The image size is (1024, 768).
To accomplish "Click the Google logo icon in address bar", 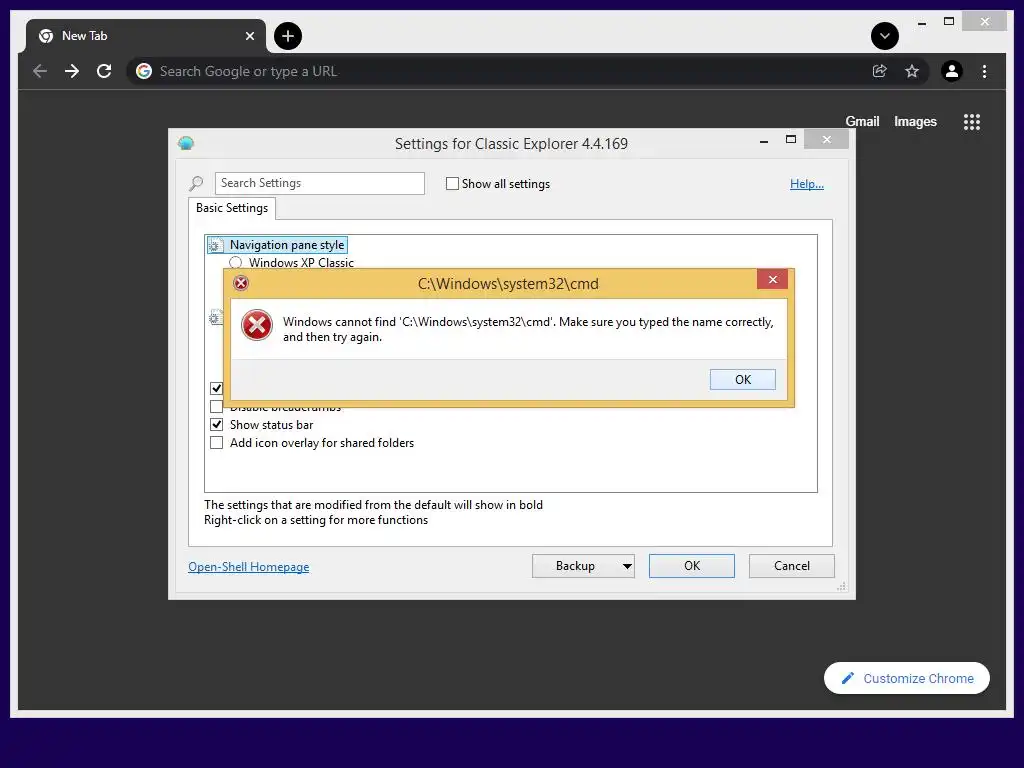I will coord(144,71).
